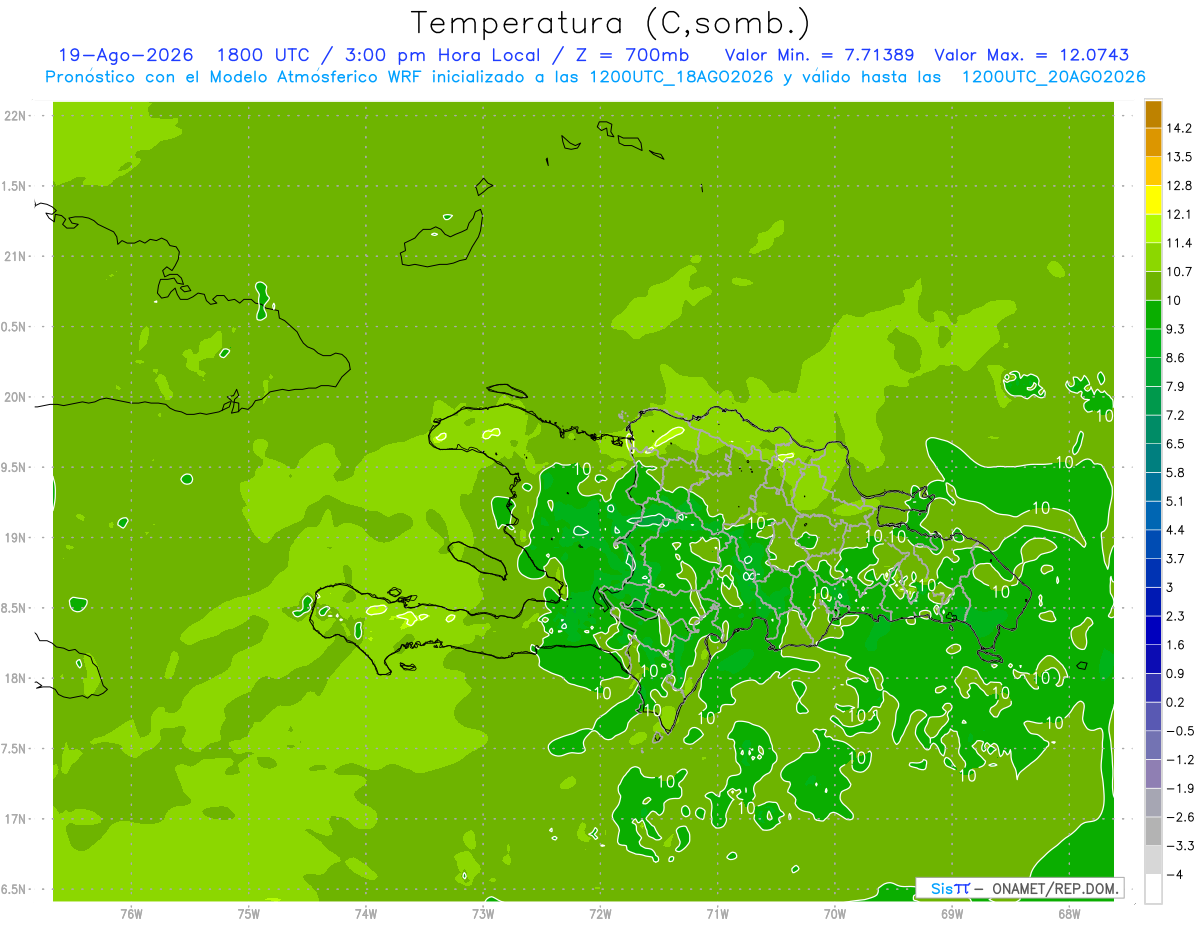
Task: Click the "7.5N" latitude axis label
Action: coord(15,749)
